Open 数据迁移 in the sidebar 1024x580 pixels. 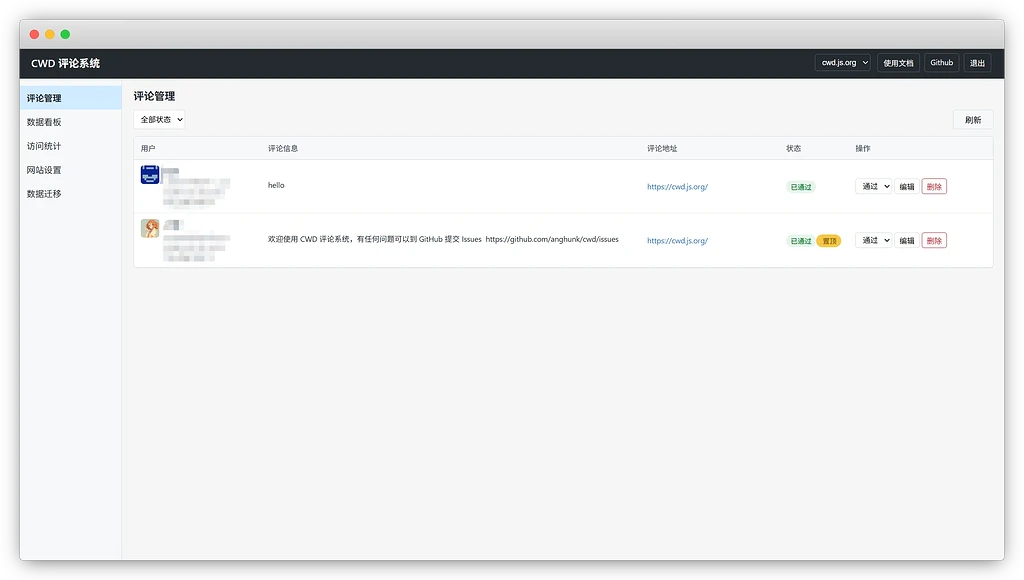coord(71,193)
